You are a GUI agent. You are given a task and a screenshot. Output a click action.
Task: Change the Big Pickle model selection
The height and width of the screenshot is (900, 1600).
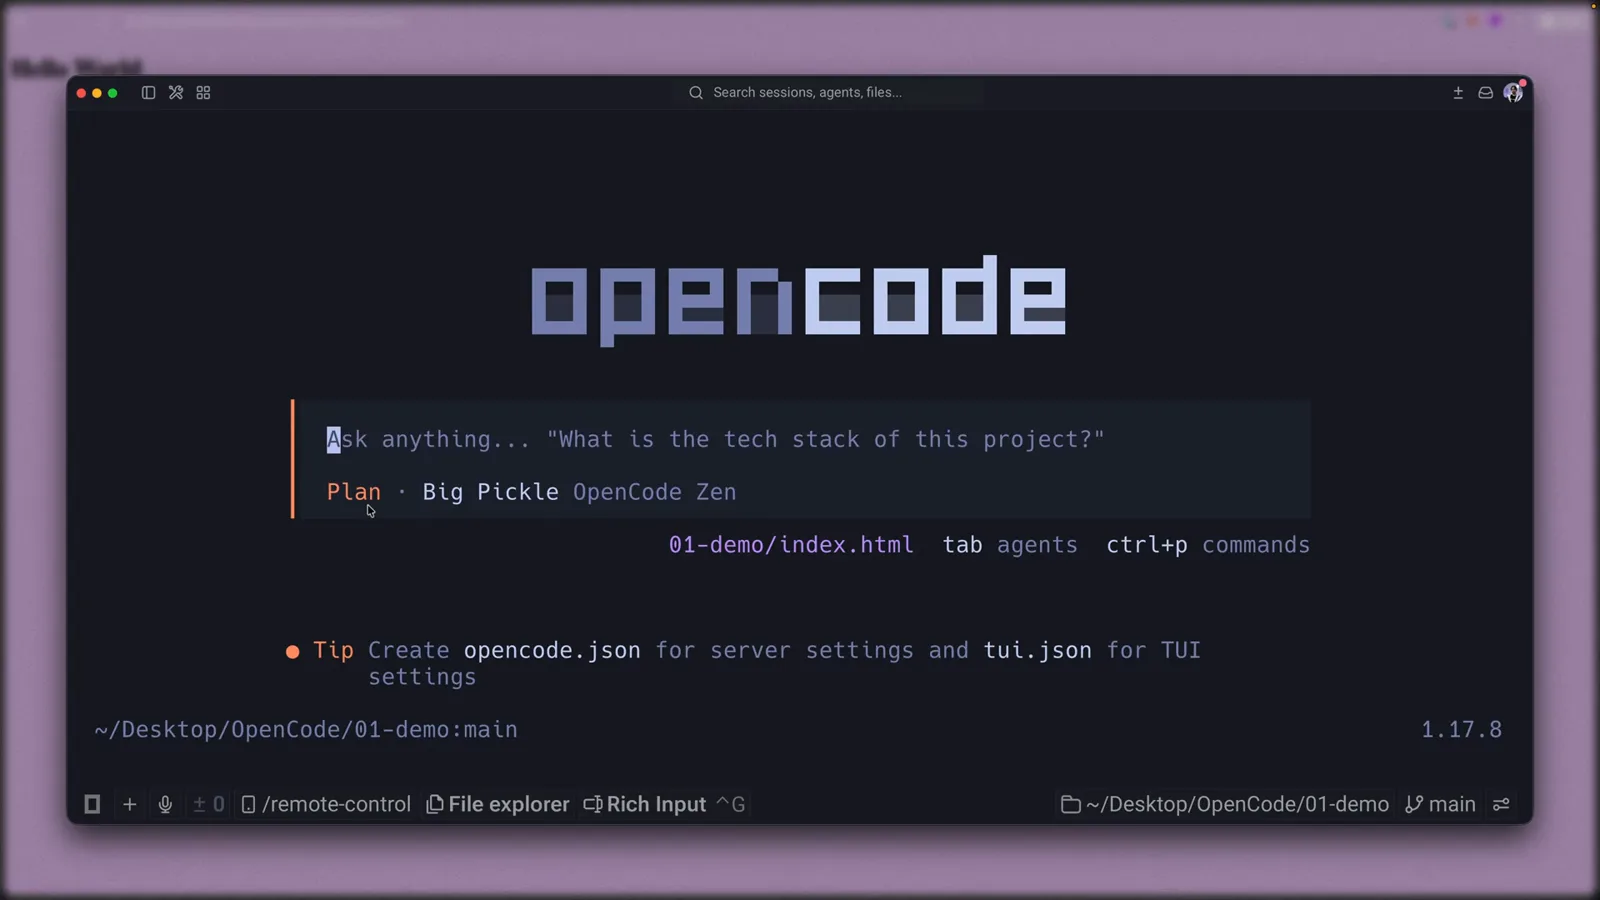tap(490, 492)
